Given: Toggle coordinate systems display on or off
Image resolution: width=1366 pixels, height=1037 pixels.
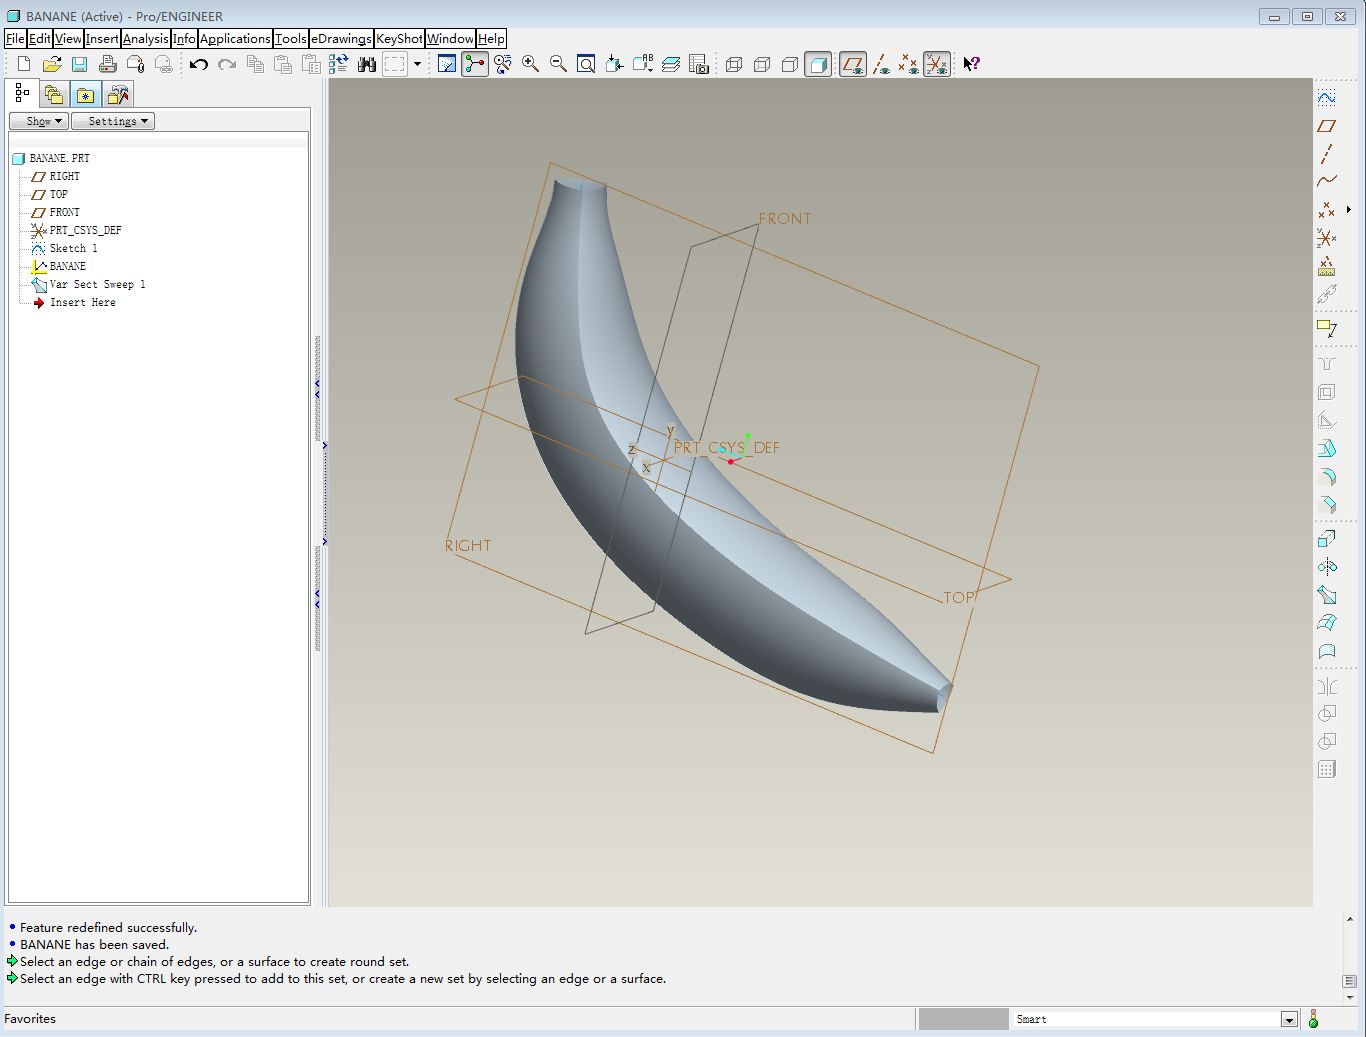Looking at the screenshot, I should coord(937,64).
